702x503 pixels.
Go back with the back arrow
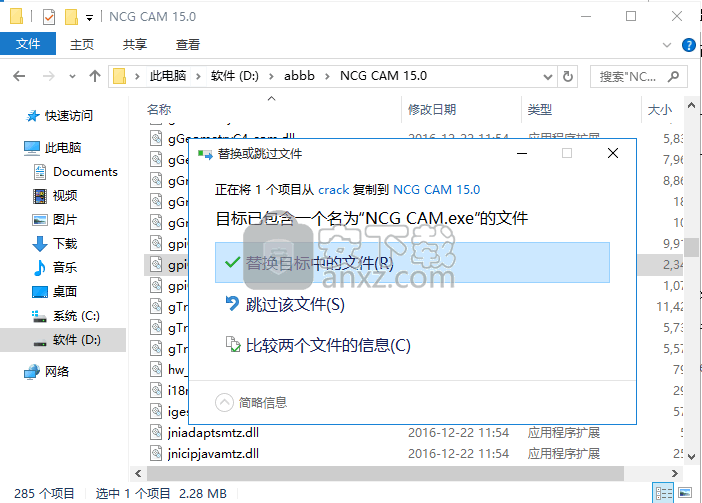(19, 76)
